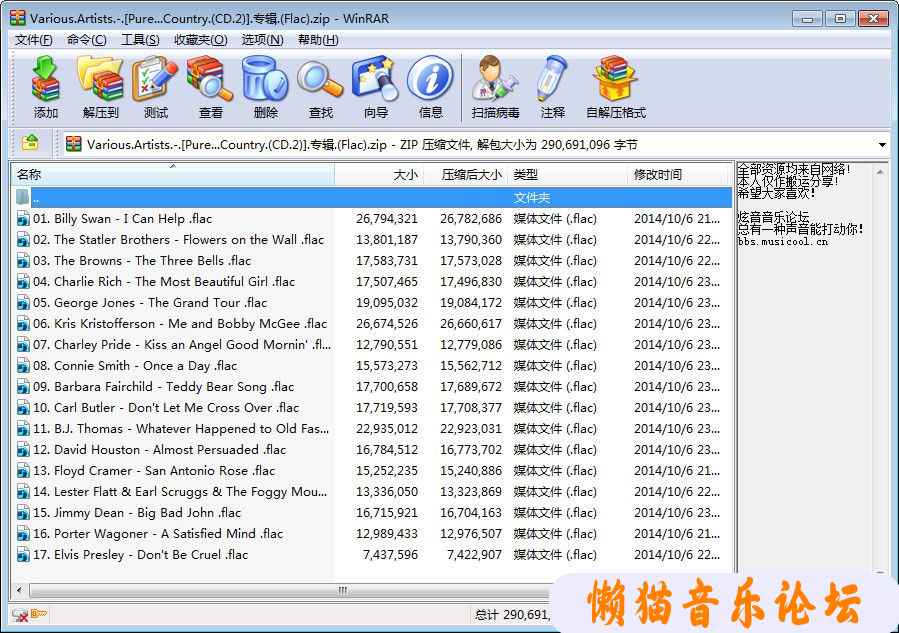
Task: Open the Favorites (收藏夹) menu
Action: 201,40
